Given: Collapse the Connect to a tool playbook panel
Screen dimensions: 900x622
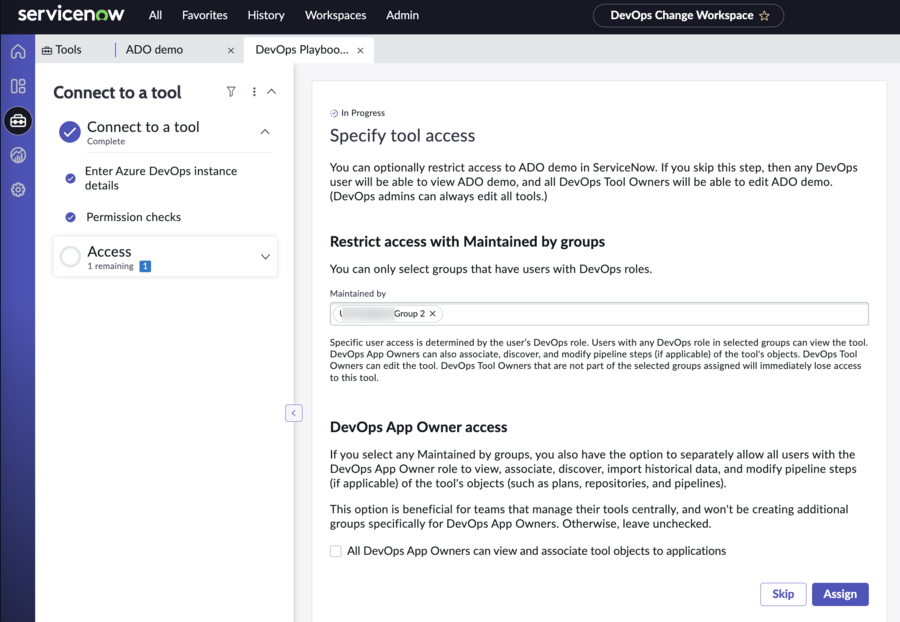Looking at the screenshot, I should click(x=272, y=92).
